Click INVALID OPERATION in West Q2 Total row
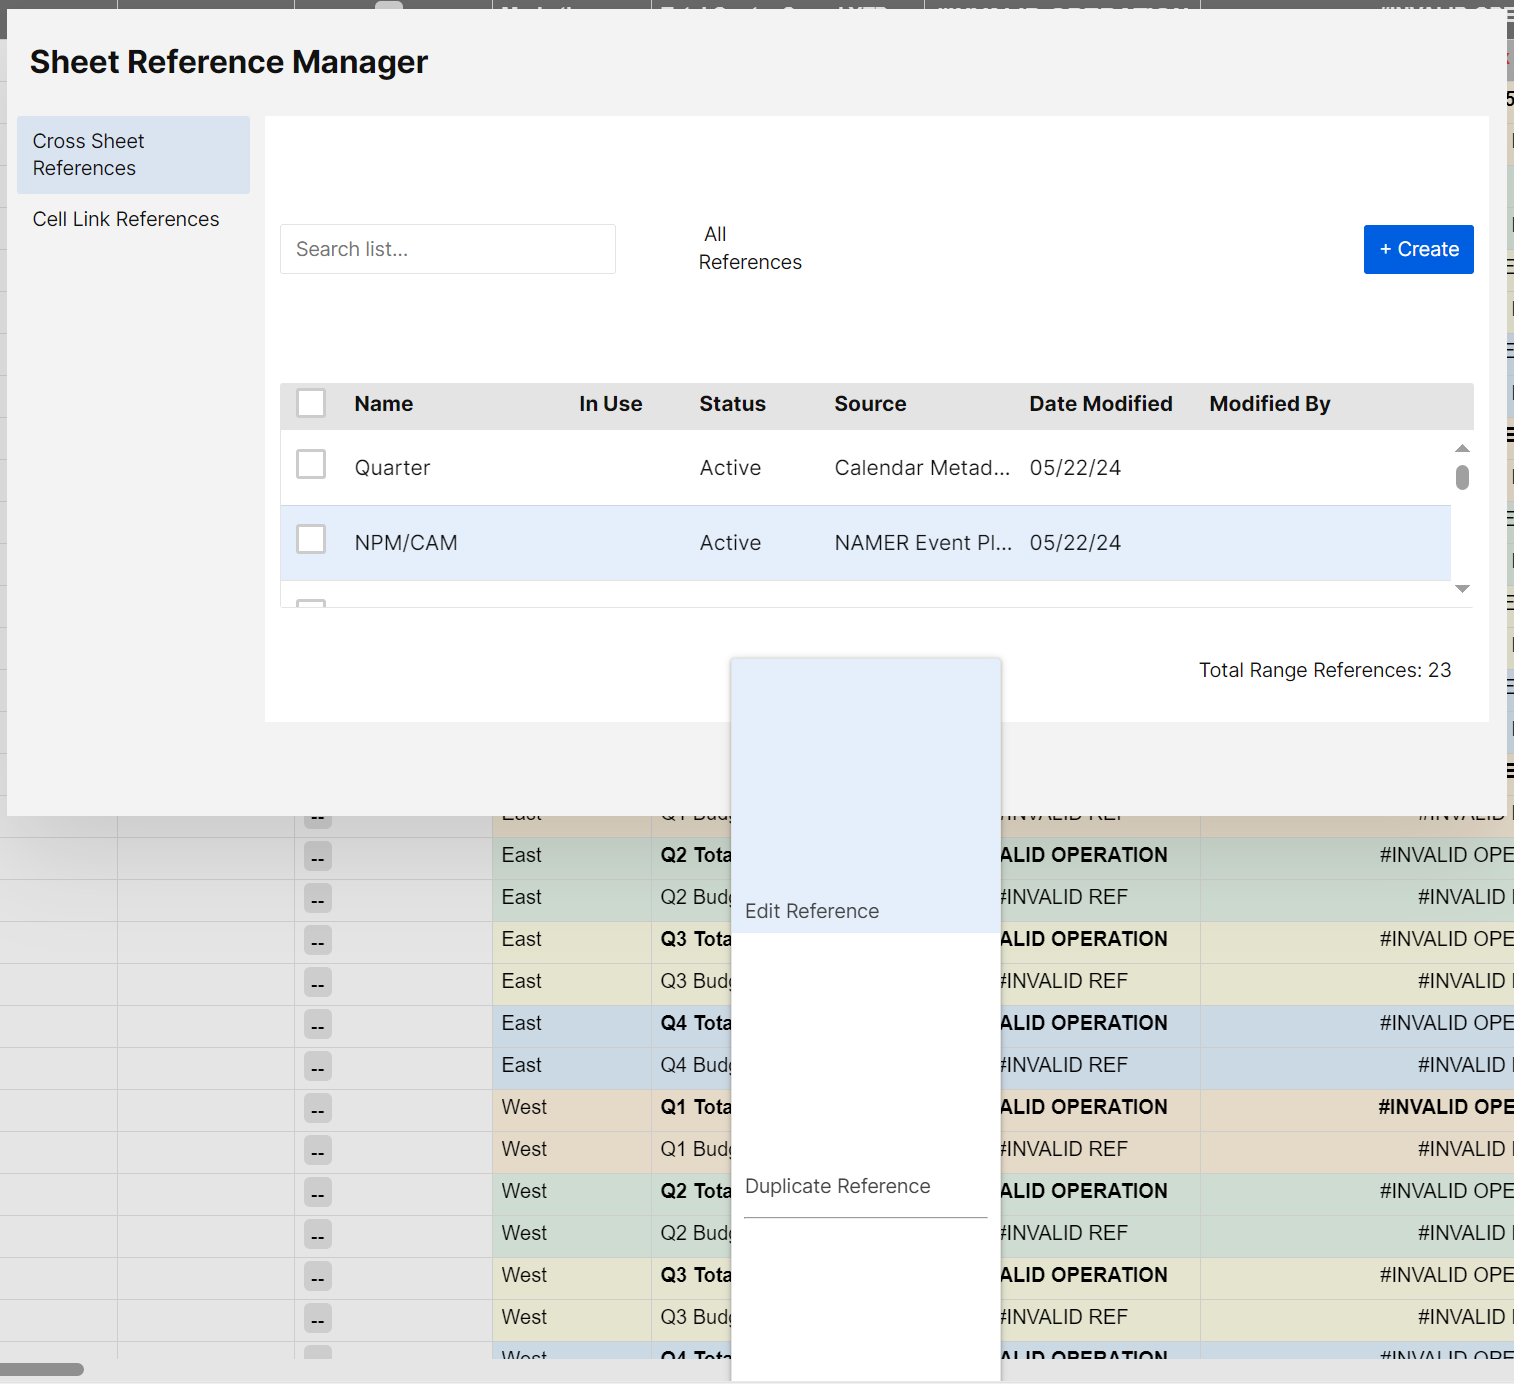 1084,1191
